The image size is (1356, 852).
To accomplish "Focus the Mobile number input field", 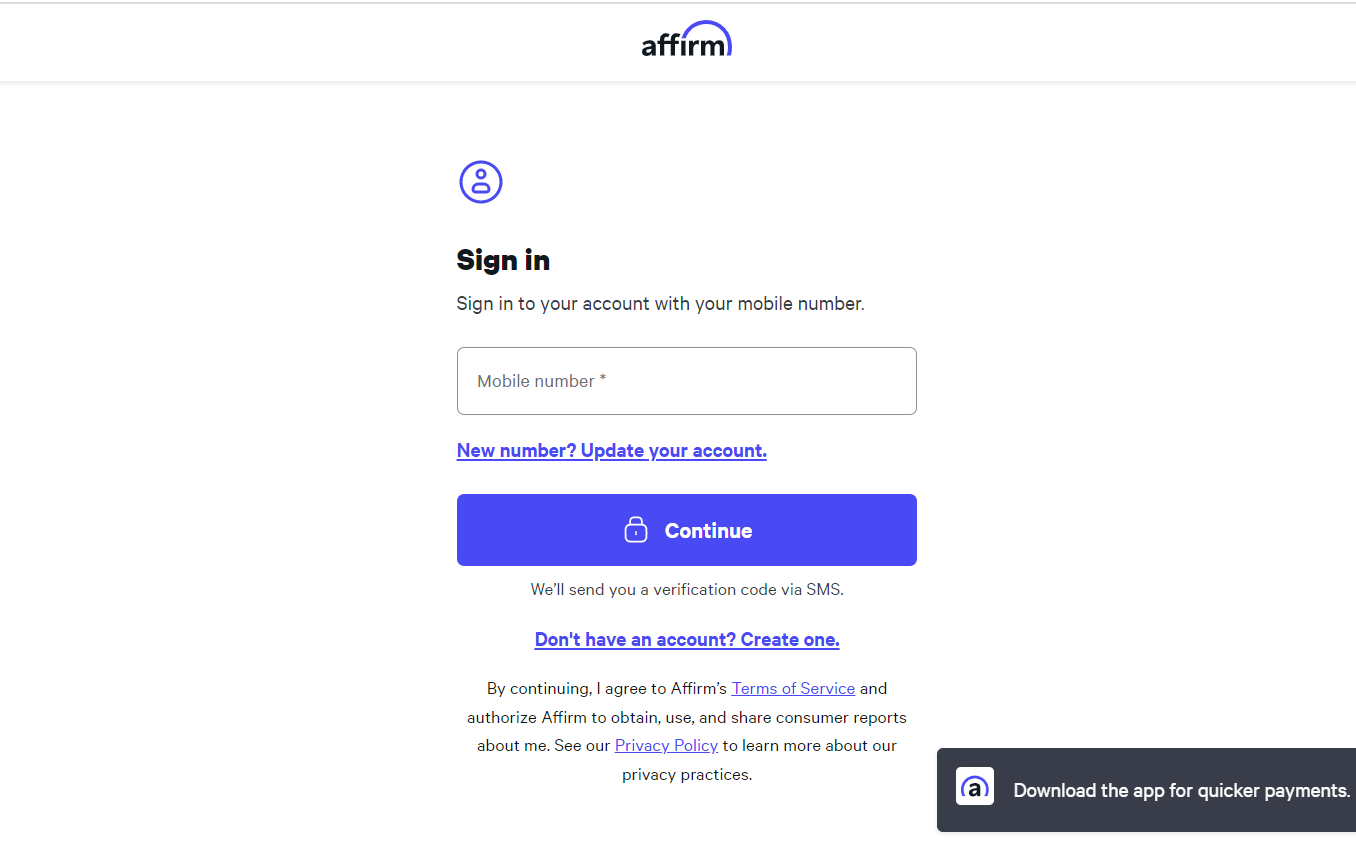I will pyautogui.click(x=686, y=381).
